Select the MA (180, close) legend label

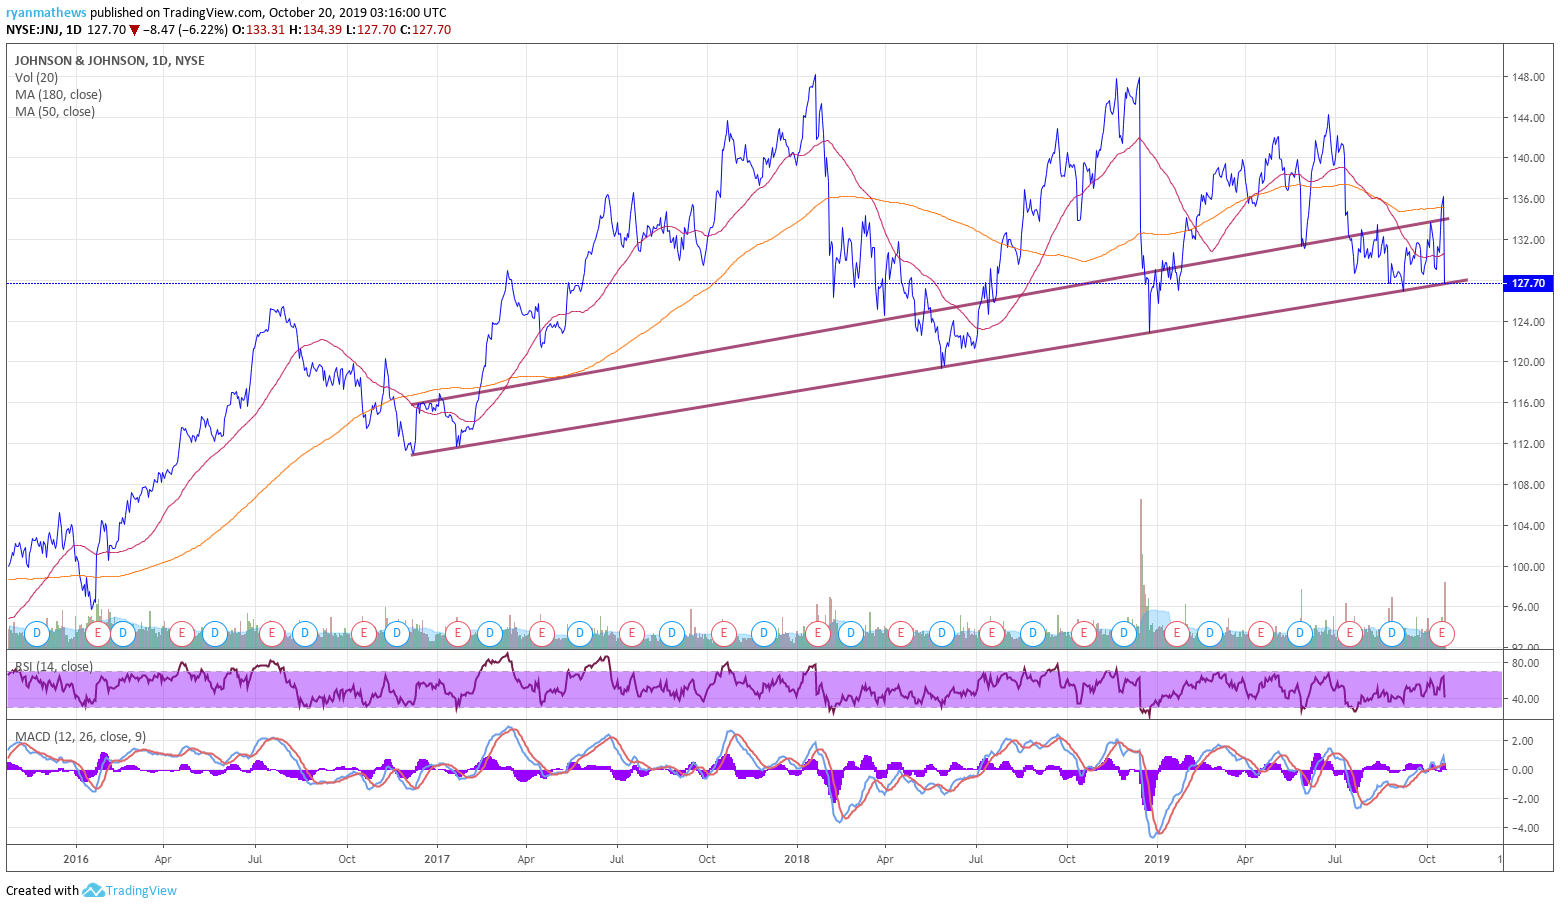click(x=58, y=94)
